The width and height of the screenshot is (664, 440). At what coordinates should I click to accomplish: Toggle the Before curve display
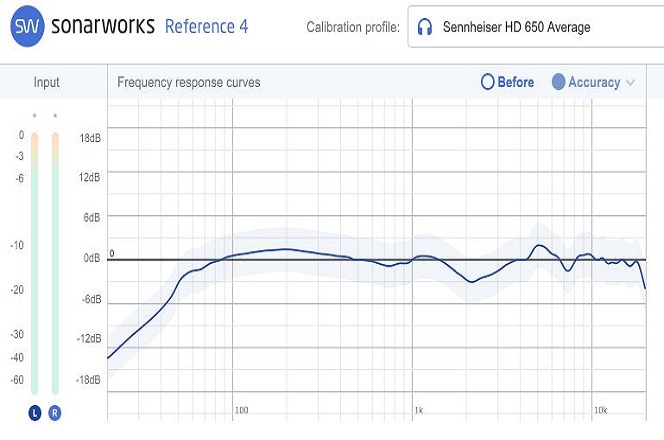(488, 82)
